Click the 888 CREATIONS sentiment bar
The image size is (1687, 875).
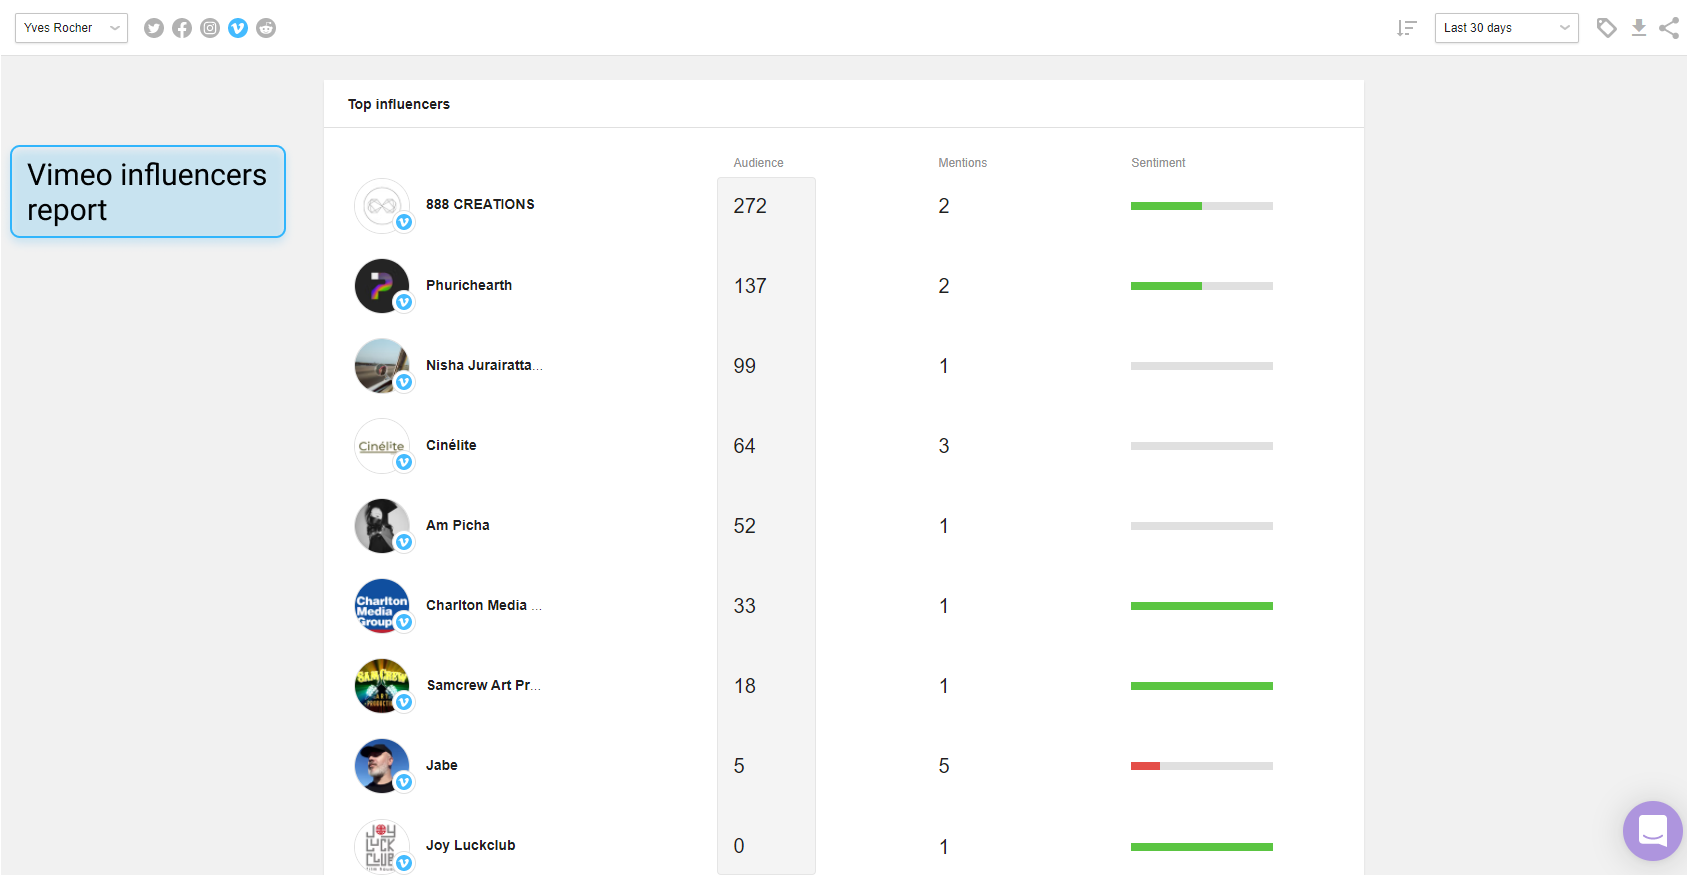pos(1202,206)
